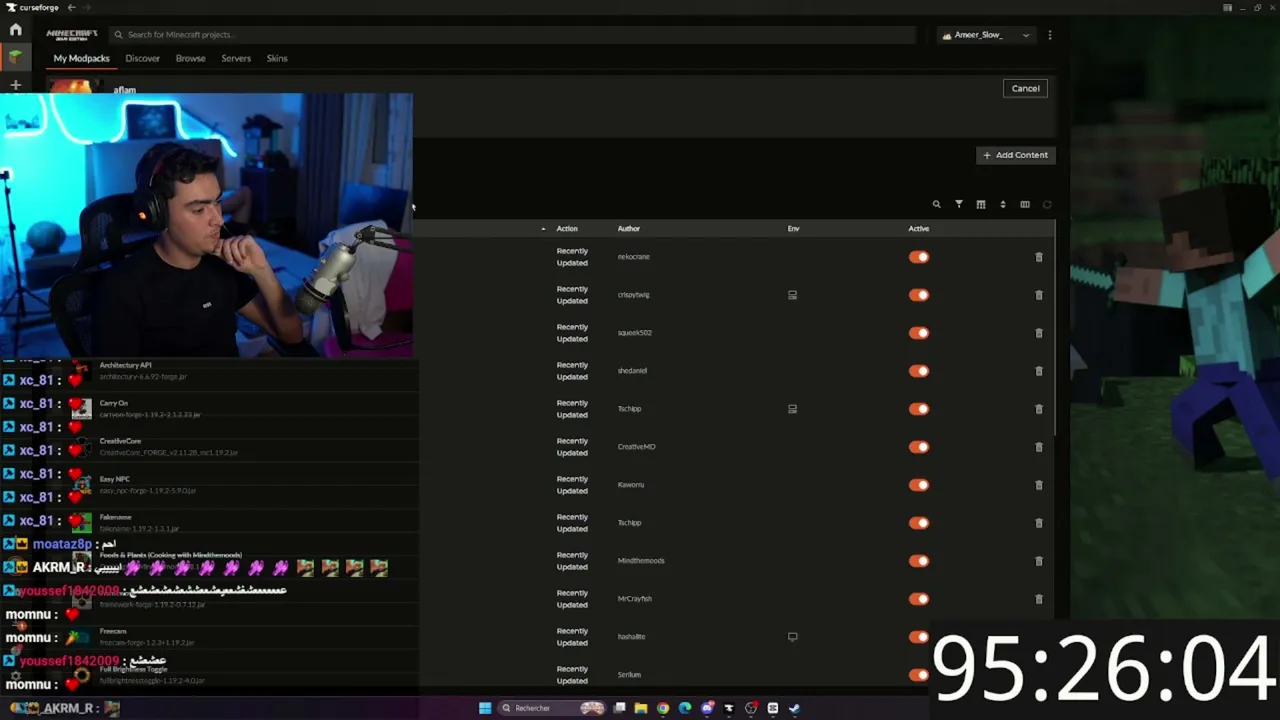
Task: Open the Discover tab
Action: click(142, 58)
